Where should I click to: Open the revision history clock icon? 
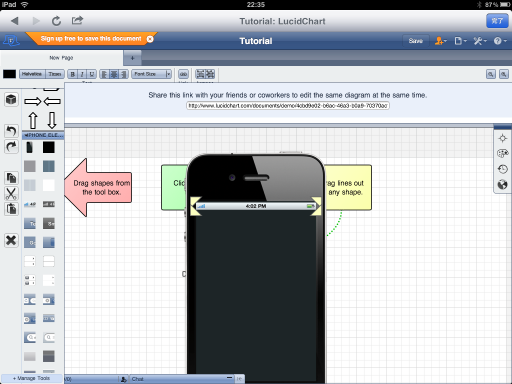click(502, 169)
